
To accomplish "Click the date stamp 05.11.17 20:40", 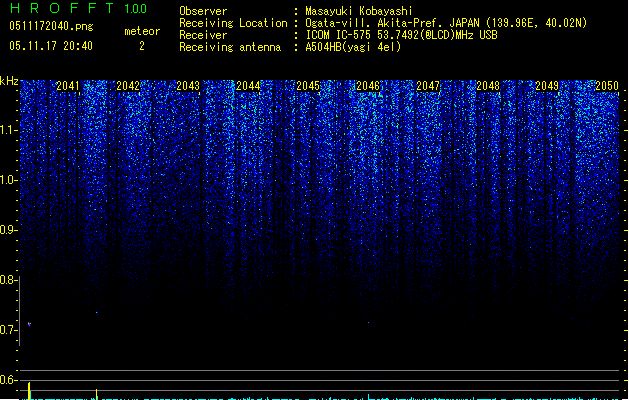I will (x=51, y=46).
